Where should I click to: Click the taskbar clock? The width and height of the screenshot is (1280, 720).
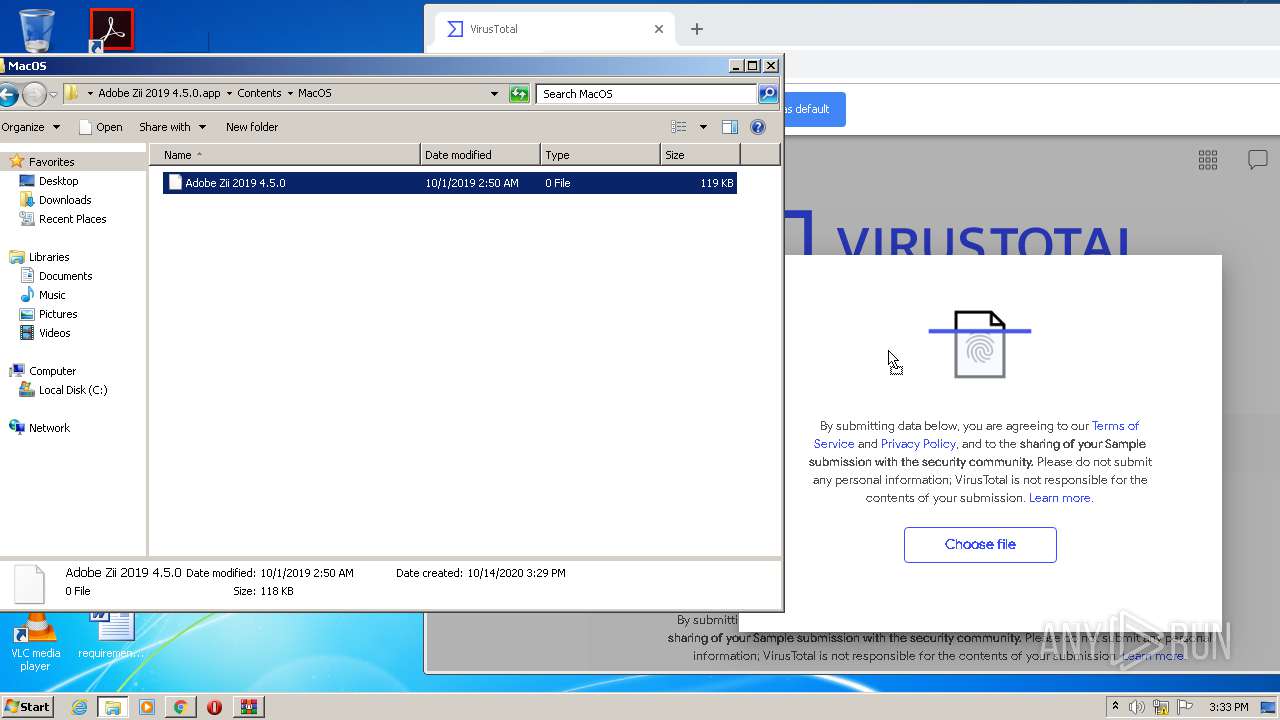[x=1228, y=707]
